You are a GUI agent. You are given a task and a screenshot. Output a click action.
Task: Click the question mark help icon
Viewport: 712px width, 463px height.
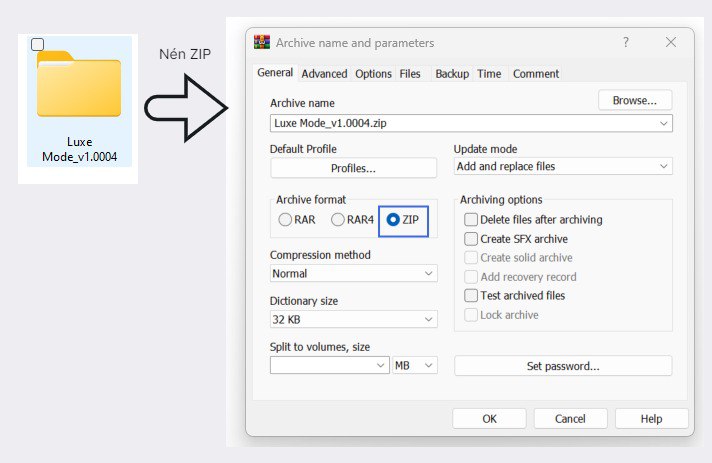[x=626, y=43]
